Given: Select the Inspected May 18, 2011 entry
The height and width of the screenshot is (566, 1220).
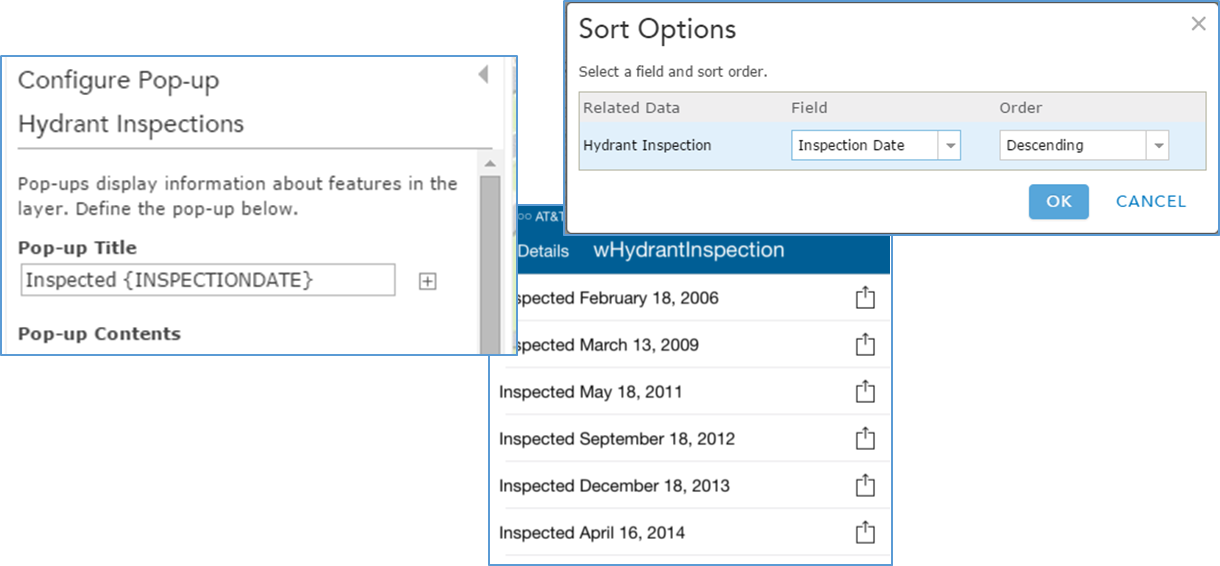Looking at the screenshot, I should click(590, 392).
